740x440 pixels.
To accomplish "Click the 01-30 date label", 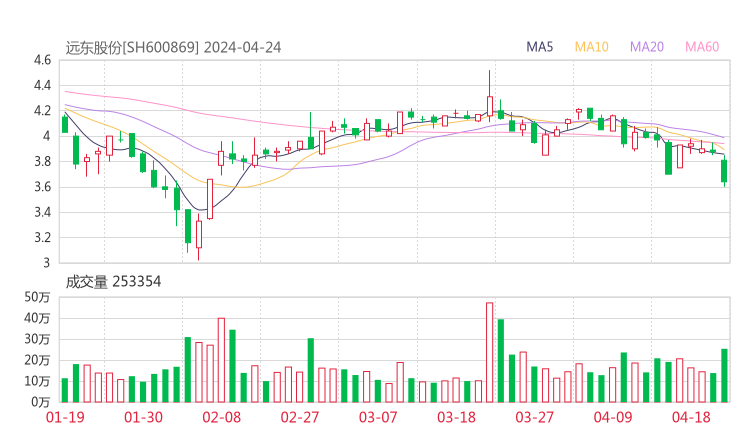I will (143, 417).
